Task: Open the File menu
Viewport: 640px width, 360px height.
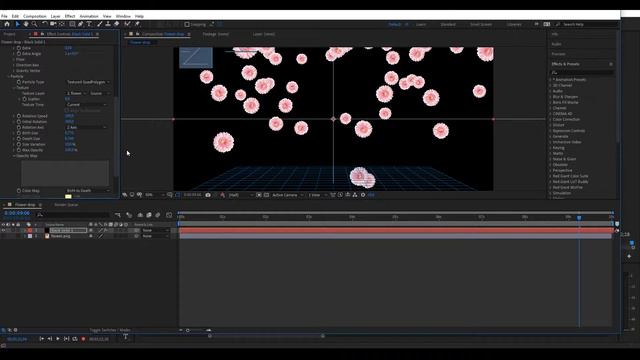Action: coord(4,16)
